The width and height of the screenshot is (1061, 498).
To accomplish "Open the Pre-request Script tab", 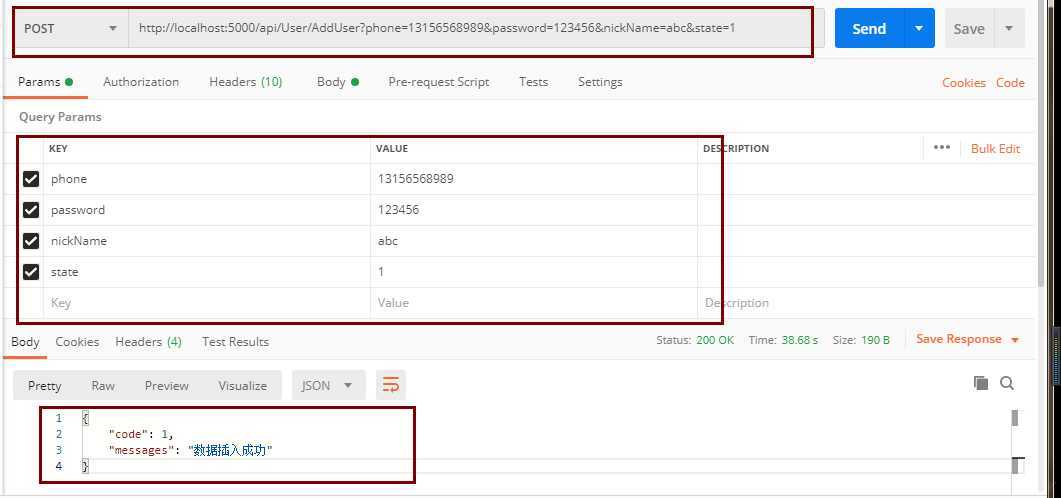I will [x=438, y=82].
